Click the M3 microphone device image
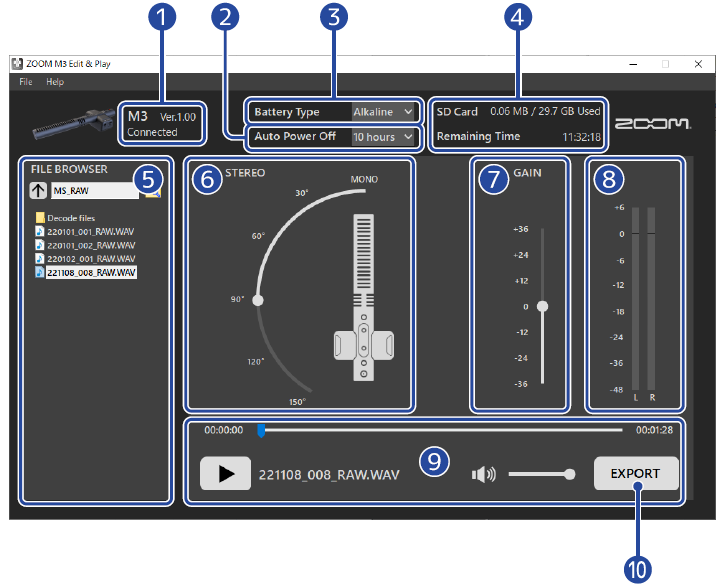 click(74, 124)
